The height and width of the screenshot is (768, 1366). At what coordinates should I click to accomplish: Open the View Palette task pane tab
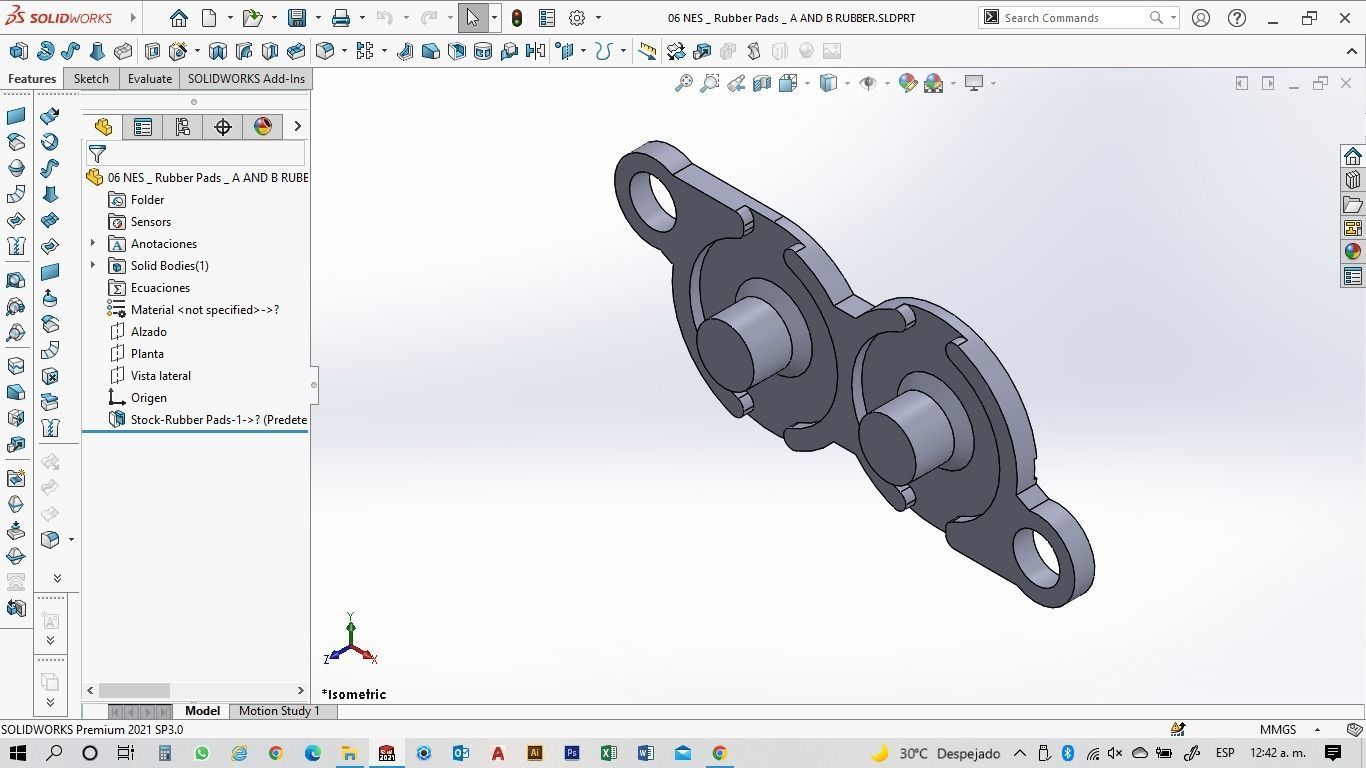pos(1353,228)
